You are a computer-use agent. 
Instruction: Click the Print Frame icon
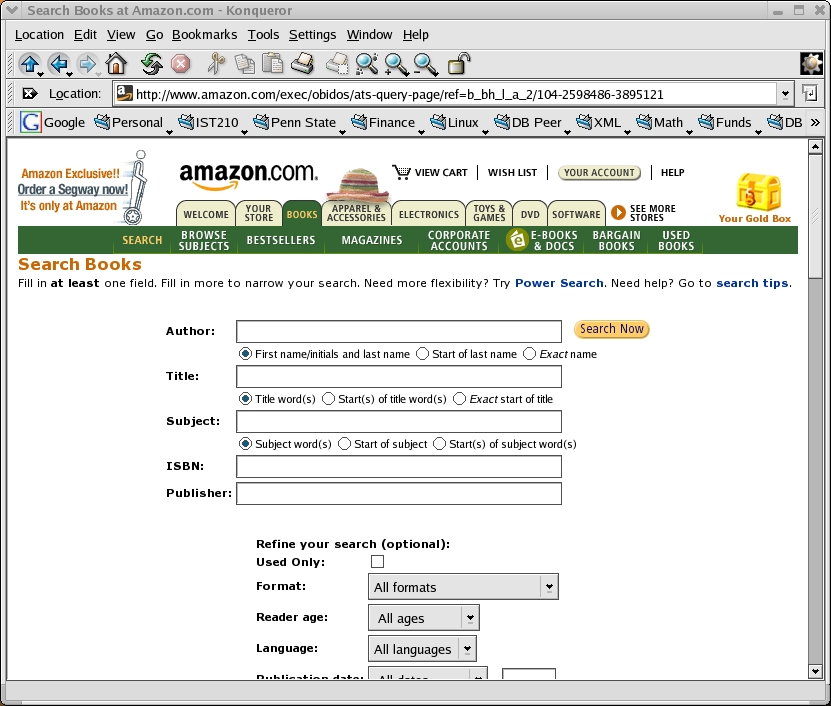tap(337, 64)
